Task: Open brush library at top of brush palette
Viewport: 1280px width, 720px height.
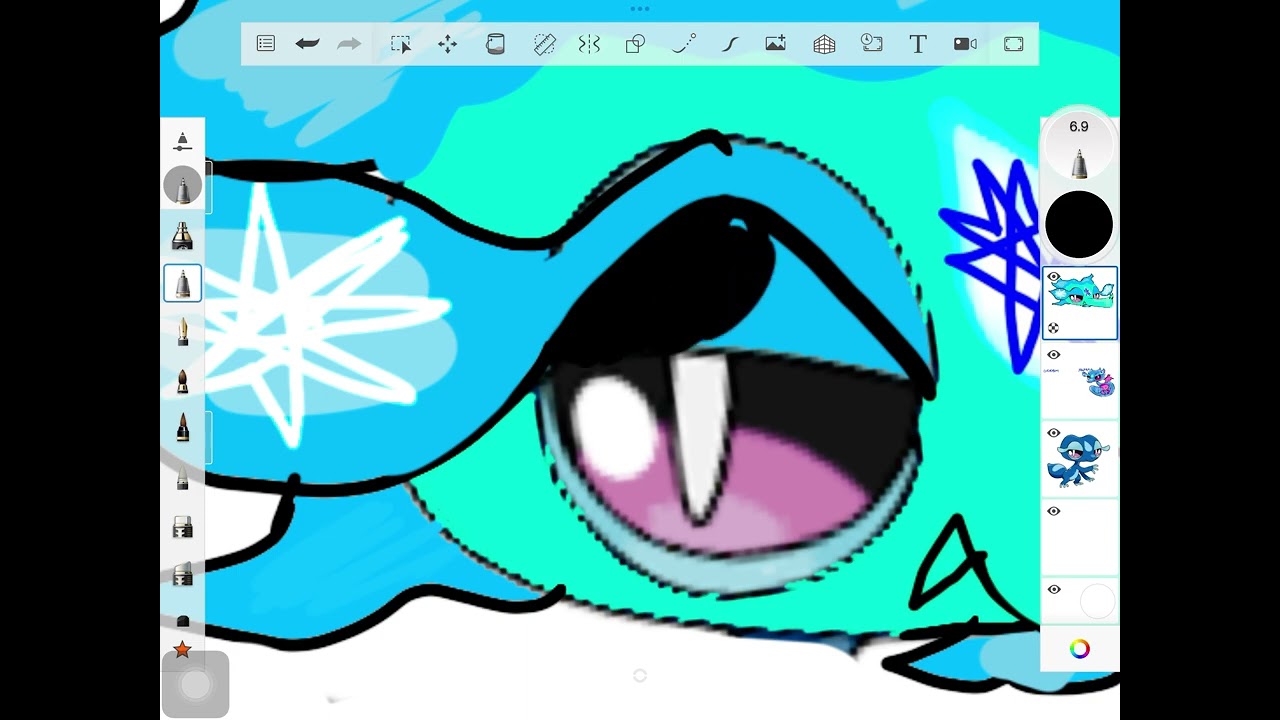Action: tap(182, 142)
